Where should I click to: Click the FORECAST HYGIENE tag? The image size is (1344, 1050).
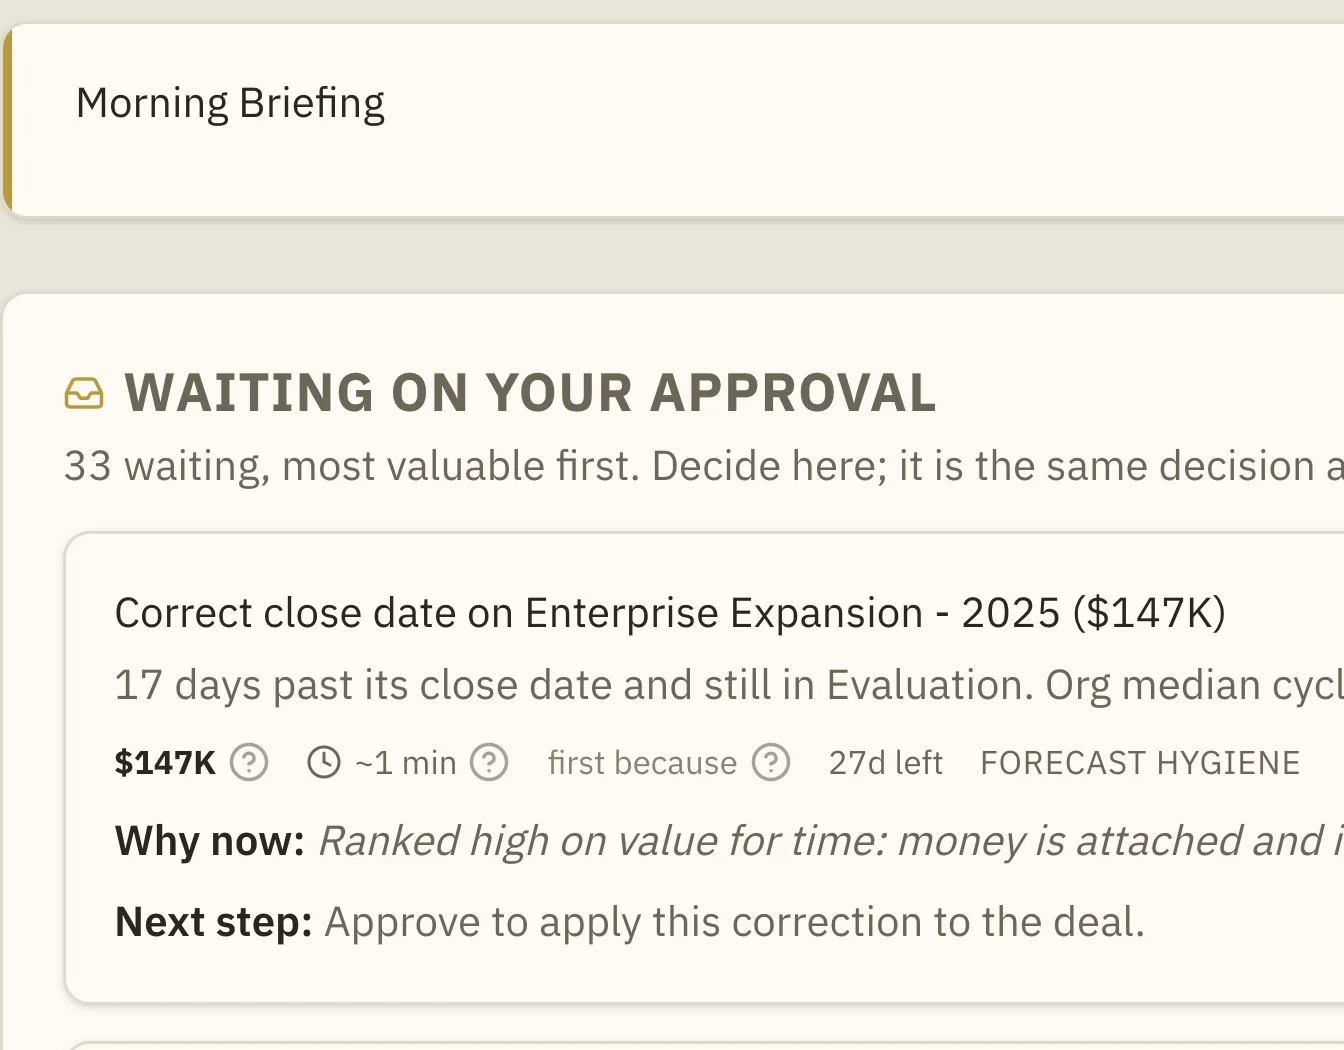(1140, 763)
